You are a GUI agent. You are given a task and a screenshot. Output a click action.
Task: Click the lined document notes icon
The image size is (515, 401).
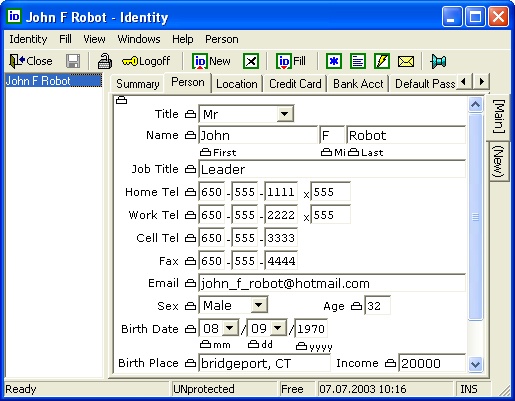(358, 61)
